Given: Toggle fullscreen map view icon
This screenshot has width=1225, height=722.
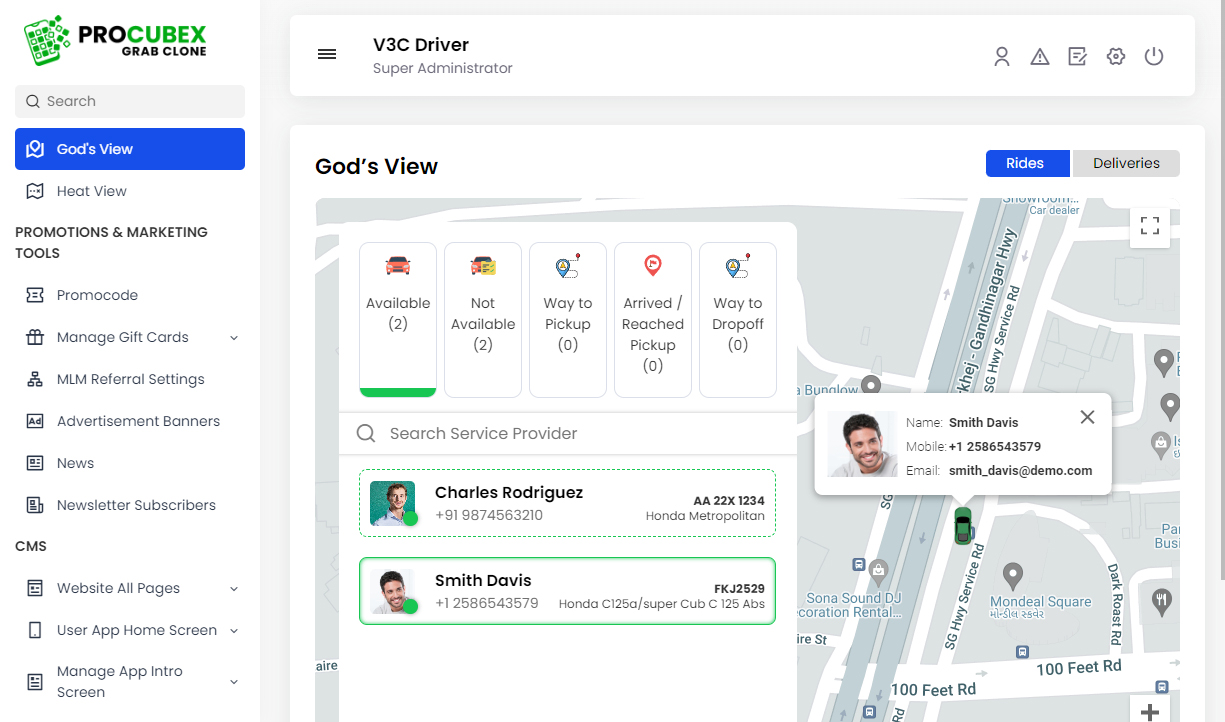Looking at the screenshot, I should tap(1150, 226).
